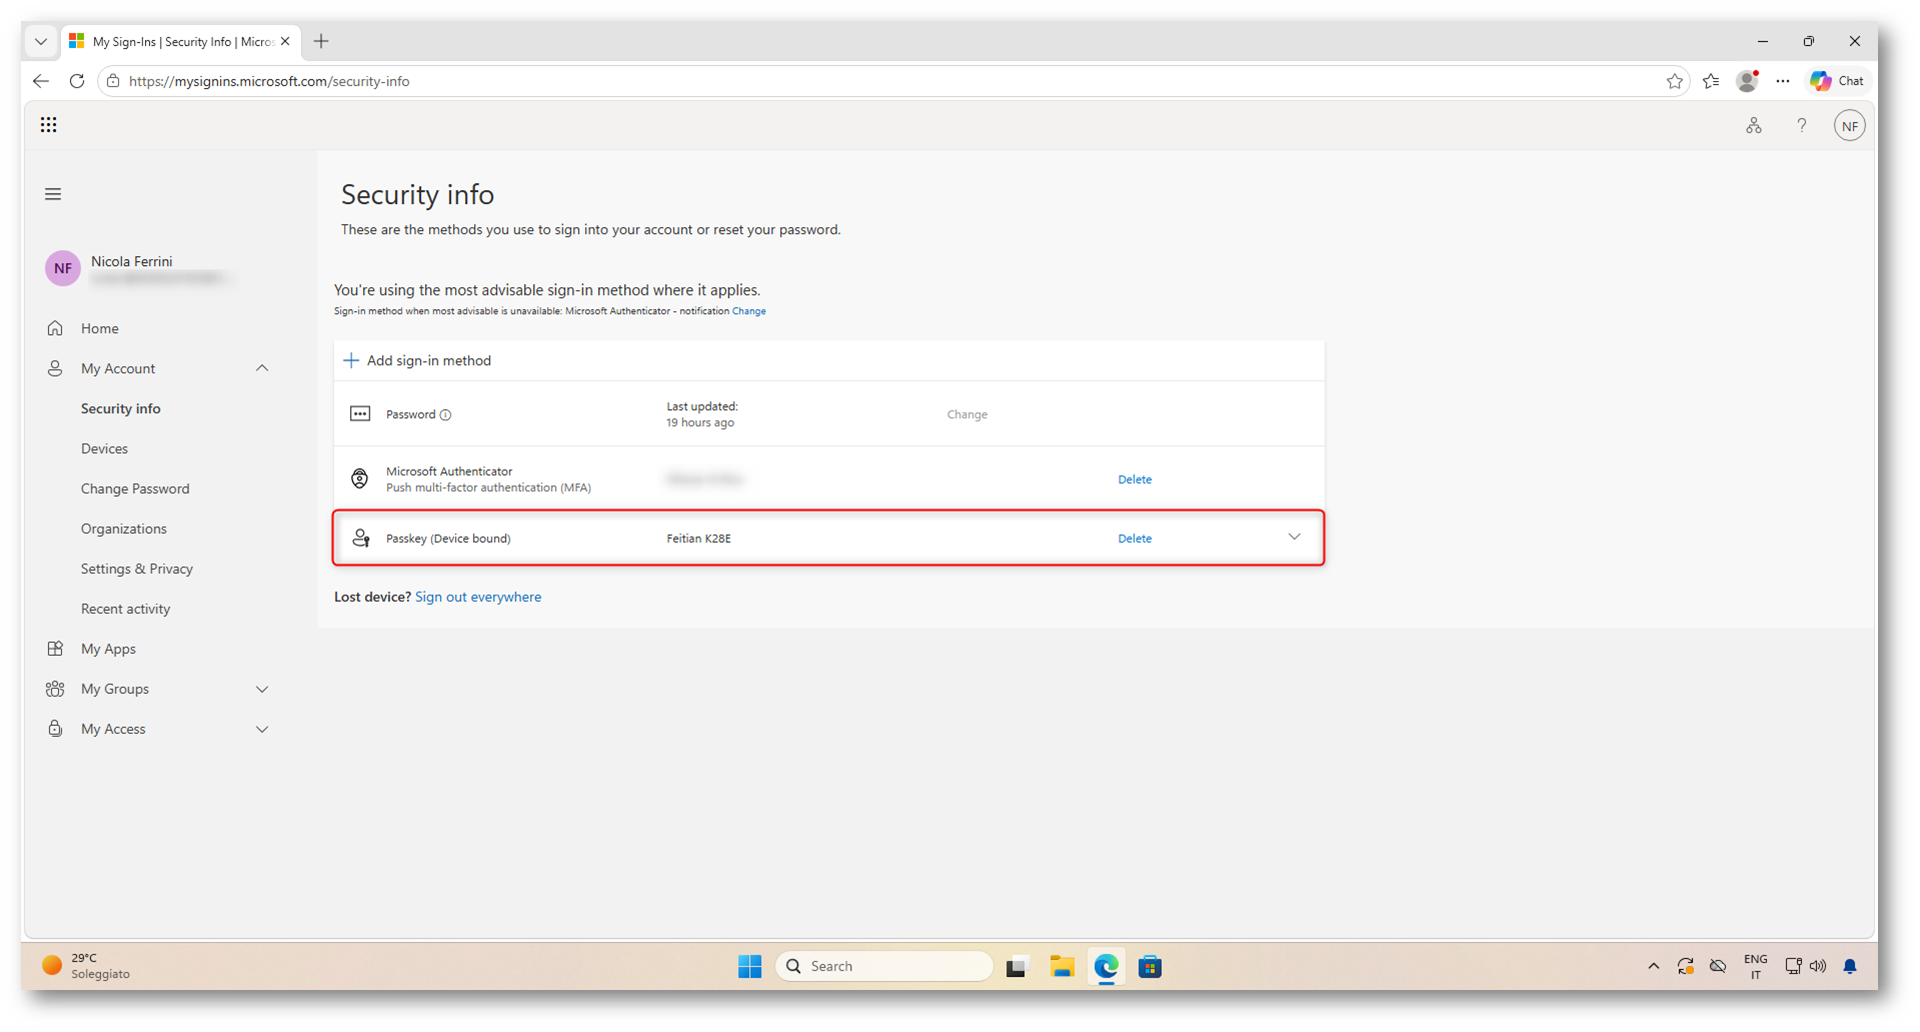Click Change in the Password row
Screen dimensions: 1920x1032
pos(967,414)
